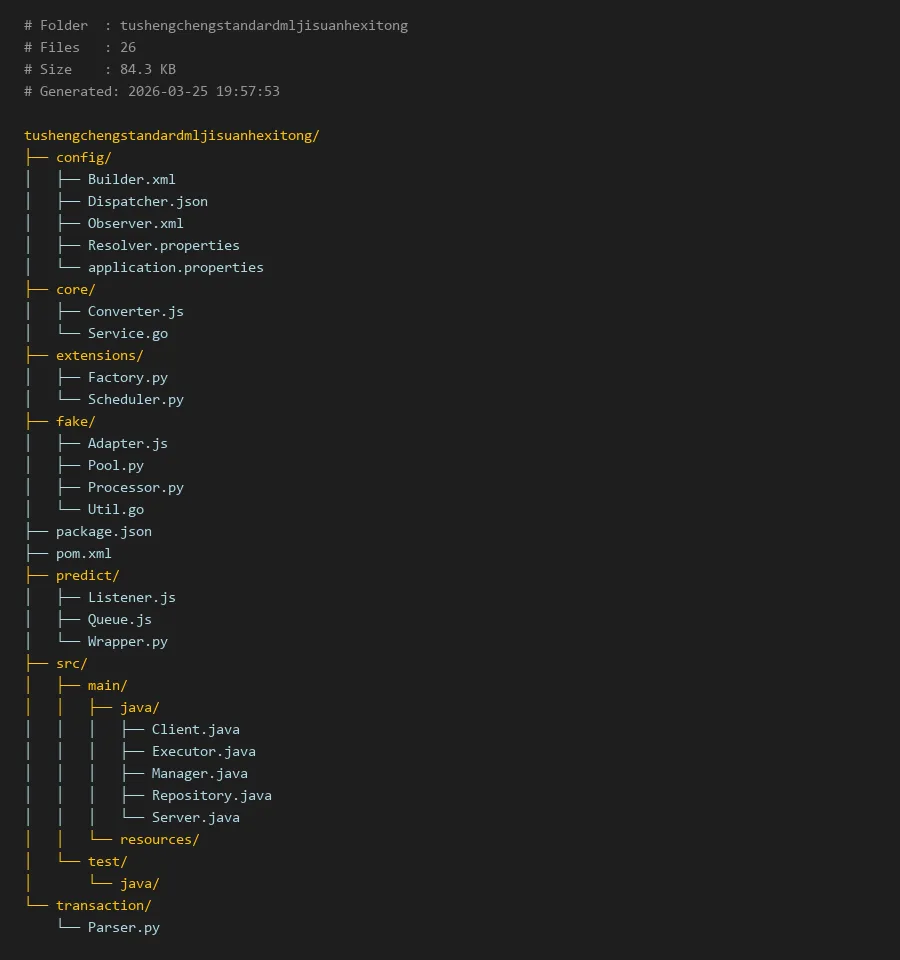This screenshot has height=960, width=900.
Task: Click the predict/ folder
Action: click(87, 575)
